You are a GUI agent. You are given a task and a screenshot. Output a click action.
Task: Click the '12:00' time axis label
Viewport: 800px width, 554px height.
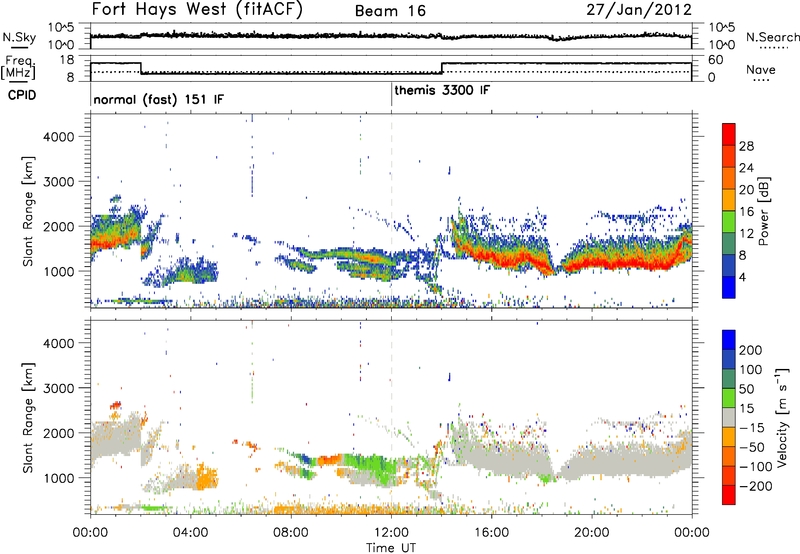[391, 533]
